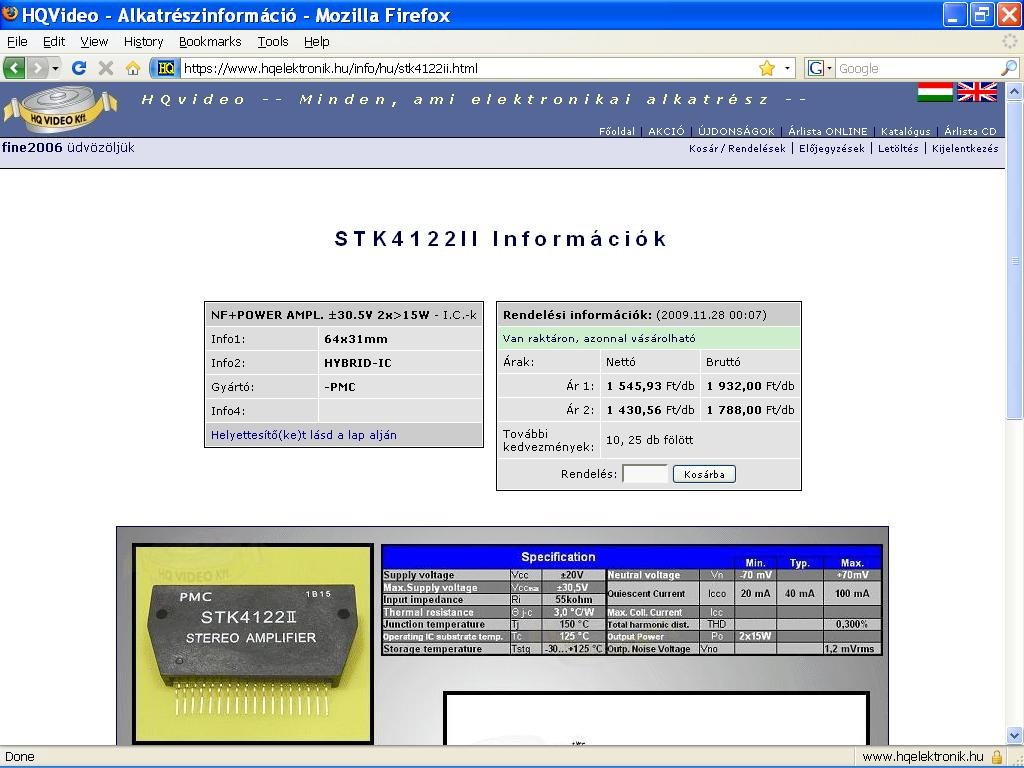Image resolution: width=1024 pixels, height=768 pixels.
Task: Click the Kosárba button
Action: click(x=704, y=474)
